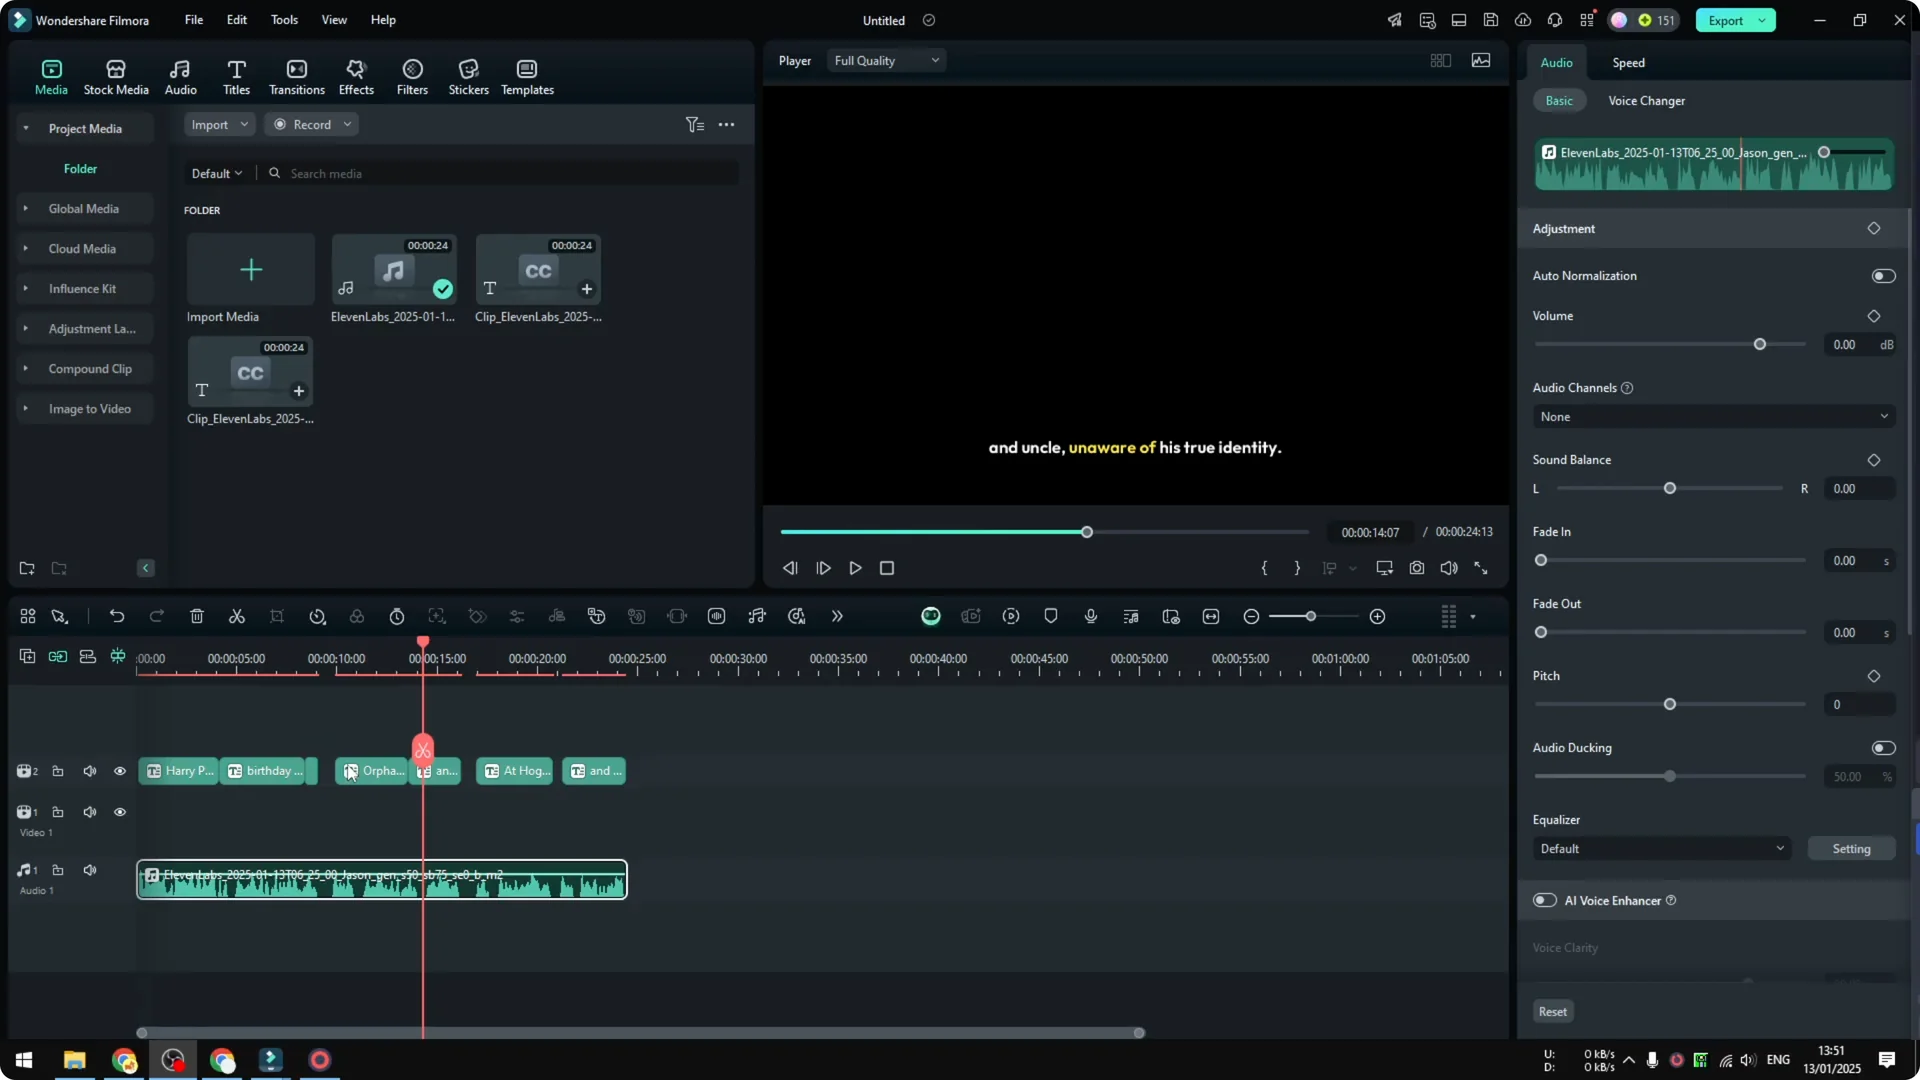Open the Record dropdown
Screen dimensions: 1920x1080
click(312, 125)
